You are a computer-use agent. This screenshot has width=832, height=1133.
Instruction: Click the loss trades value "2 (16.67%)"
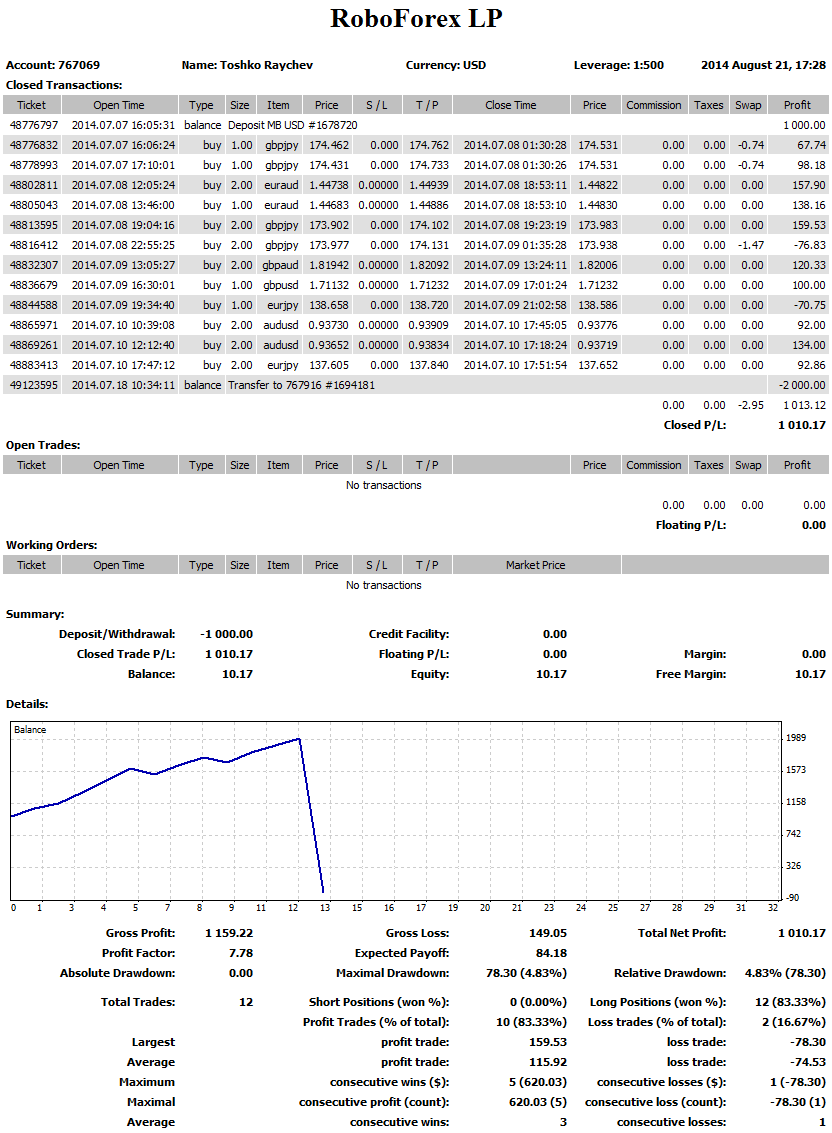(793, 1022)
